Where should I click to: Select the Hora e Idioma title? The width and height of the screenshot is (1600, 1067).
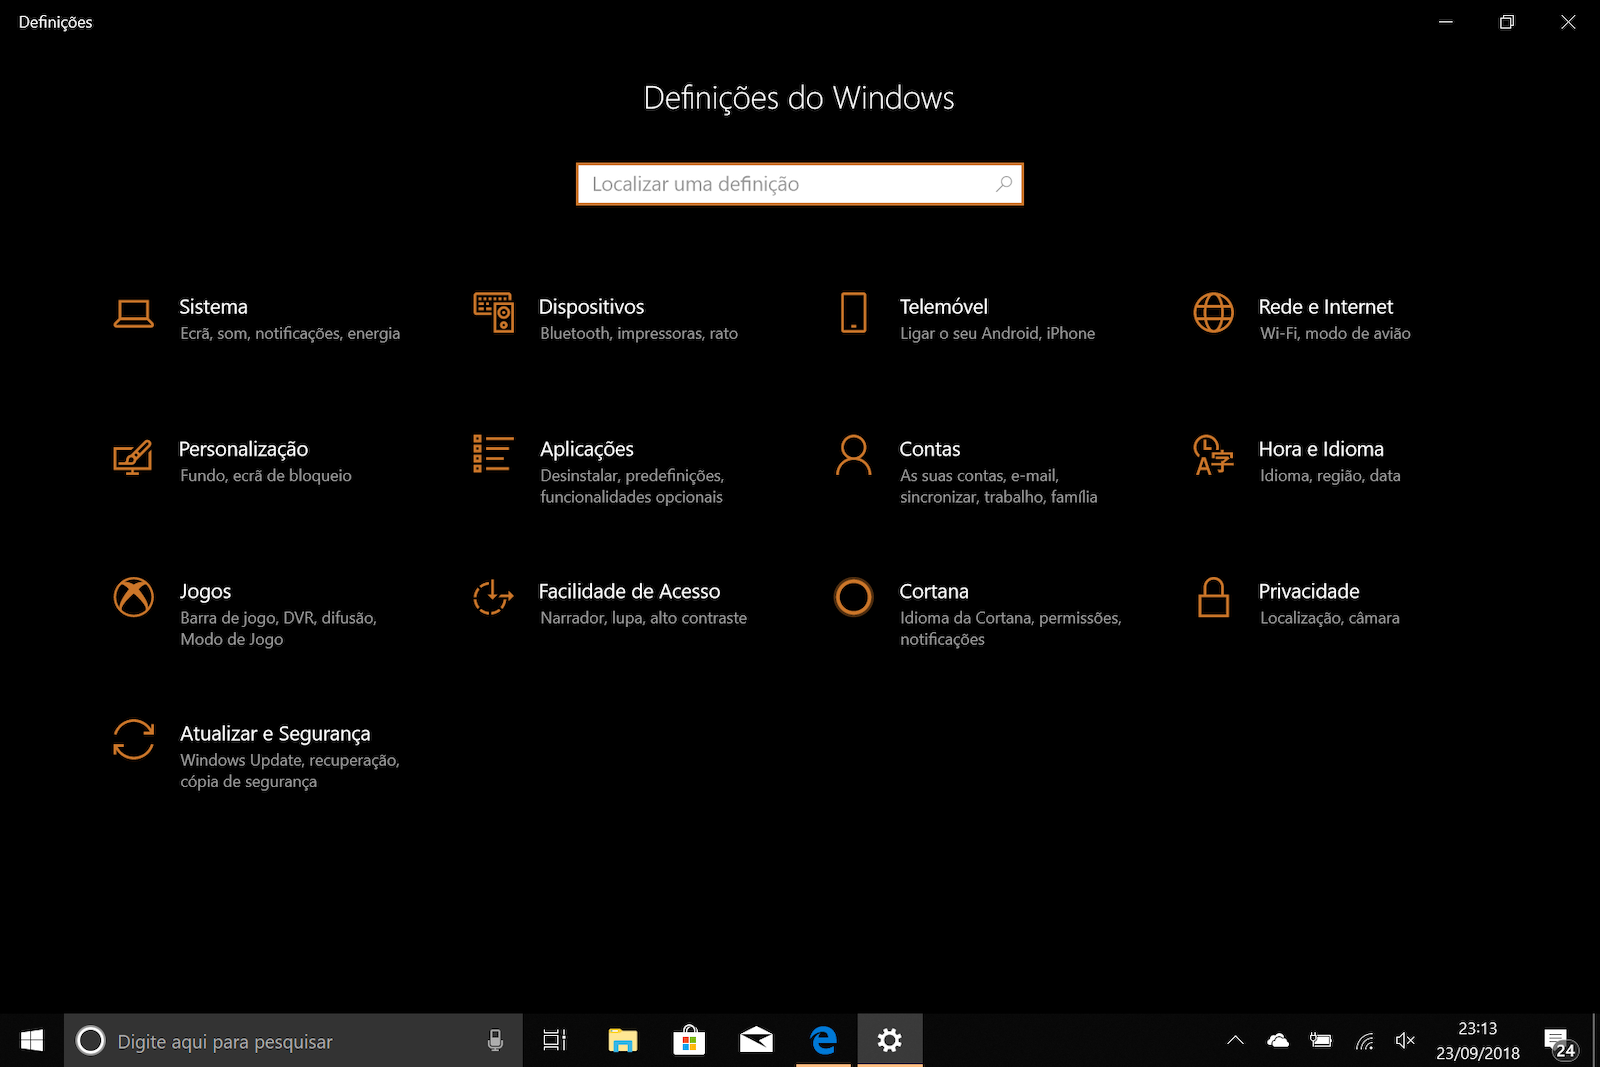[x=1321, y=449]
